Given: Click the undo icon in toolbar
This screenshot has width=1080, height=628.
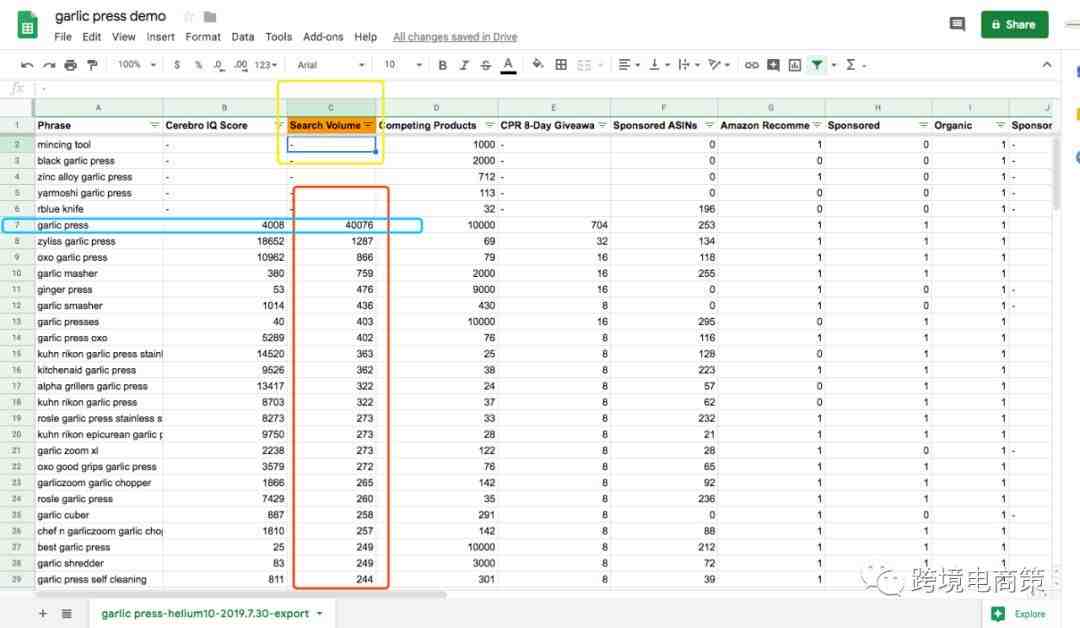Looking at the screenshot, I should pos(27,65).
